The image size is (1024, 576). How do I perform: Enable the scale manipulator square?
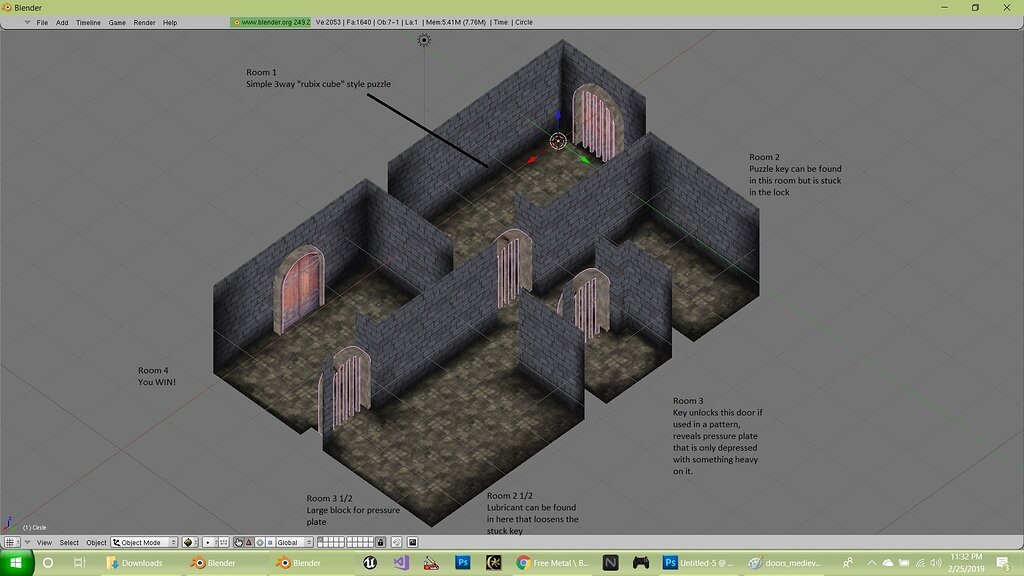tap(270, 542)
